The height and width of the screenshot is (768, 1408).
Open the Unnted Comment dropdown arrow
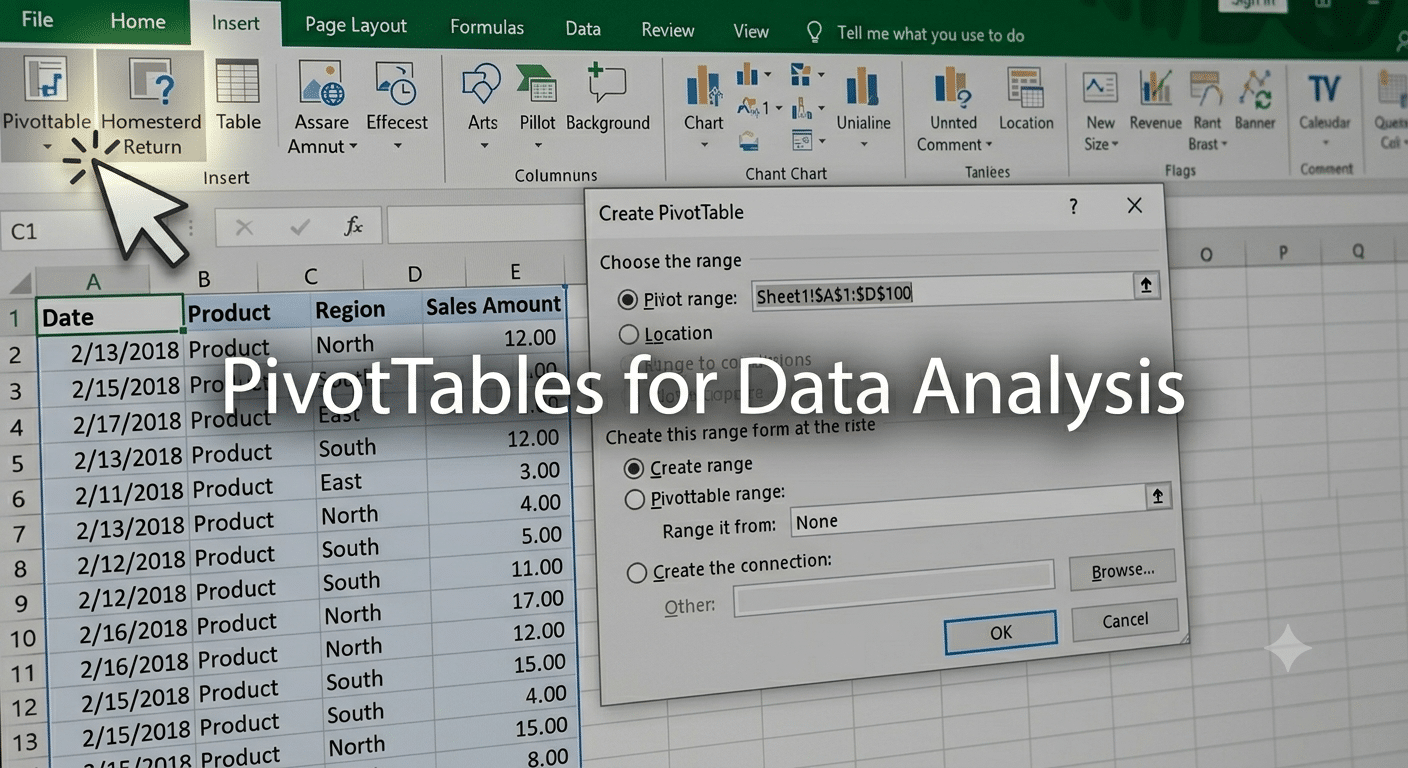click(x=988, y=146)
